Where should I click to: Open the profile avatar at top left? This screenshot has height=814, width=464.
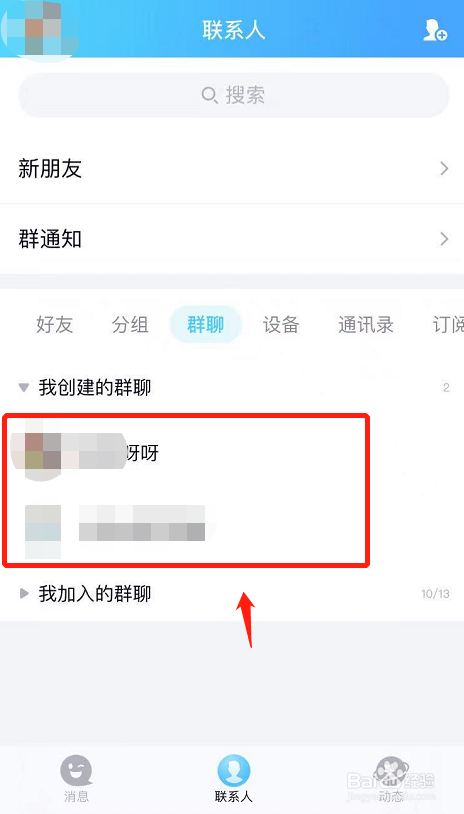pyautogui.click(x=40, y=30)
